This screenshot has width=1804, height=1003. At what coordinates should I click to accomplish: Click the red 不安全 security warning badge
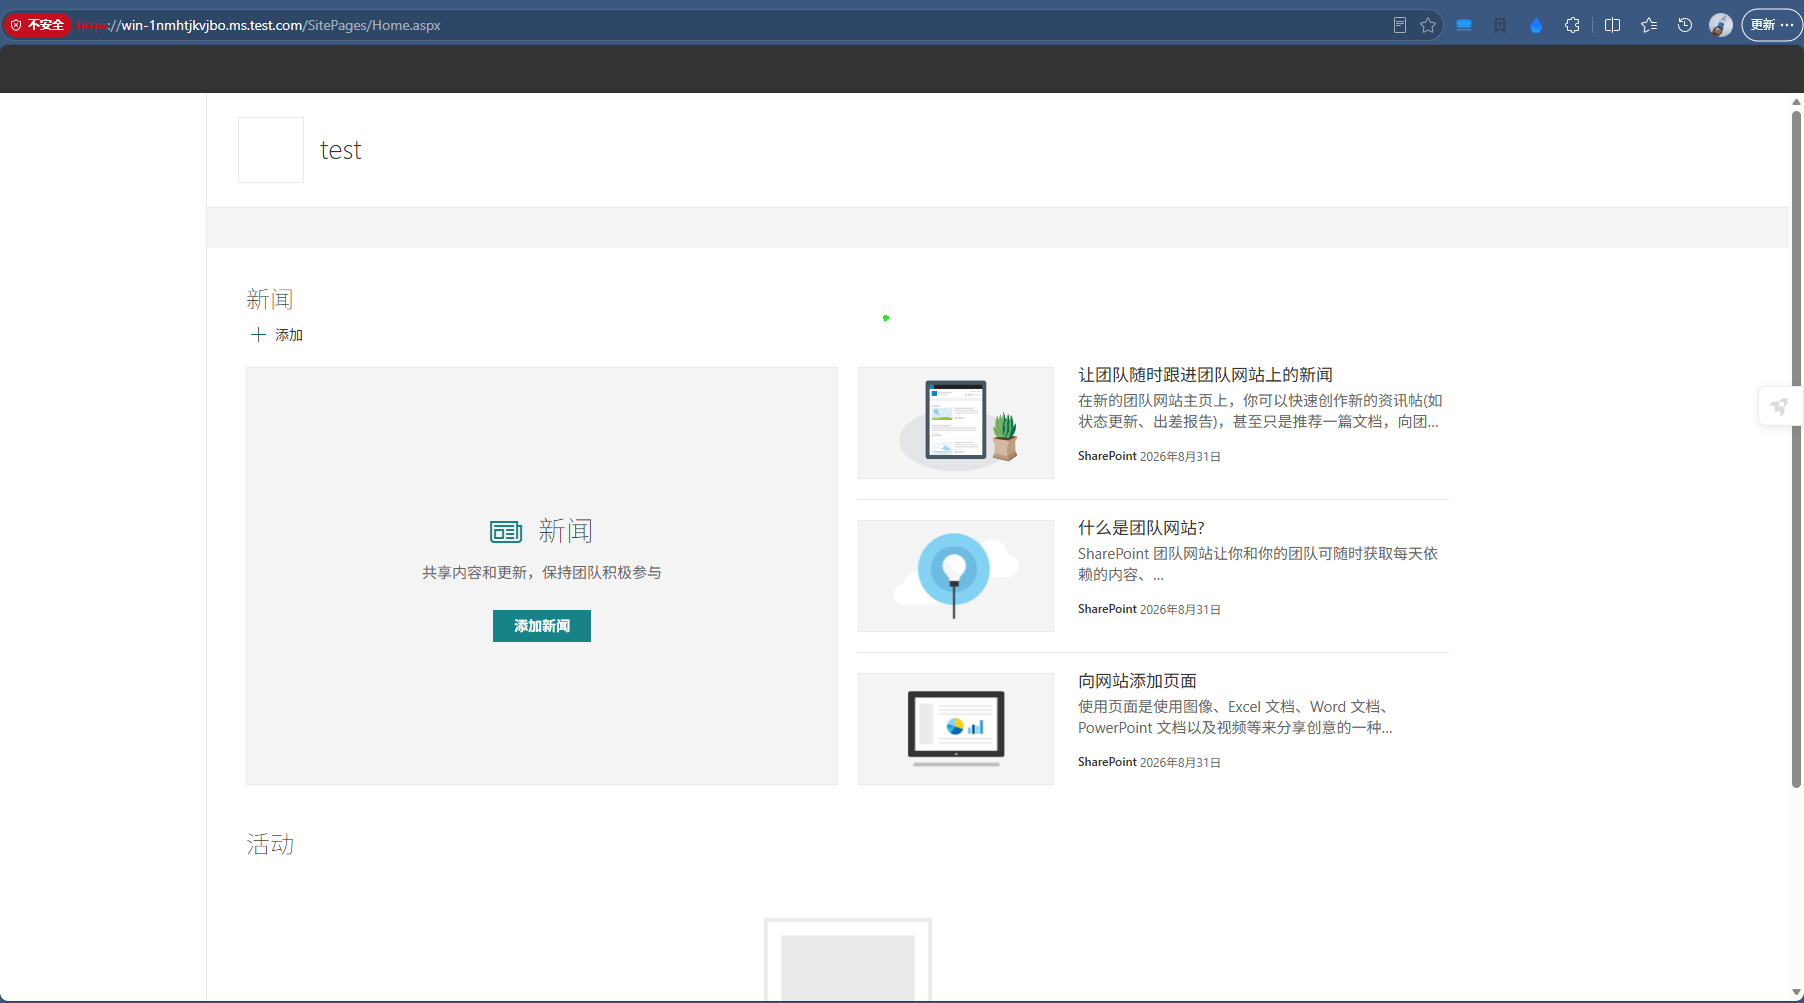[38, 25]
